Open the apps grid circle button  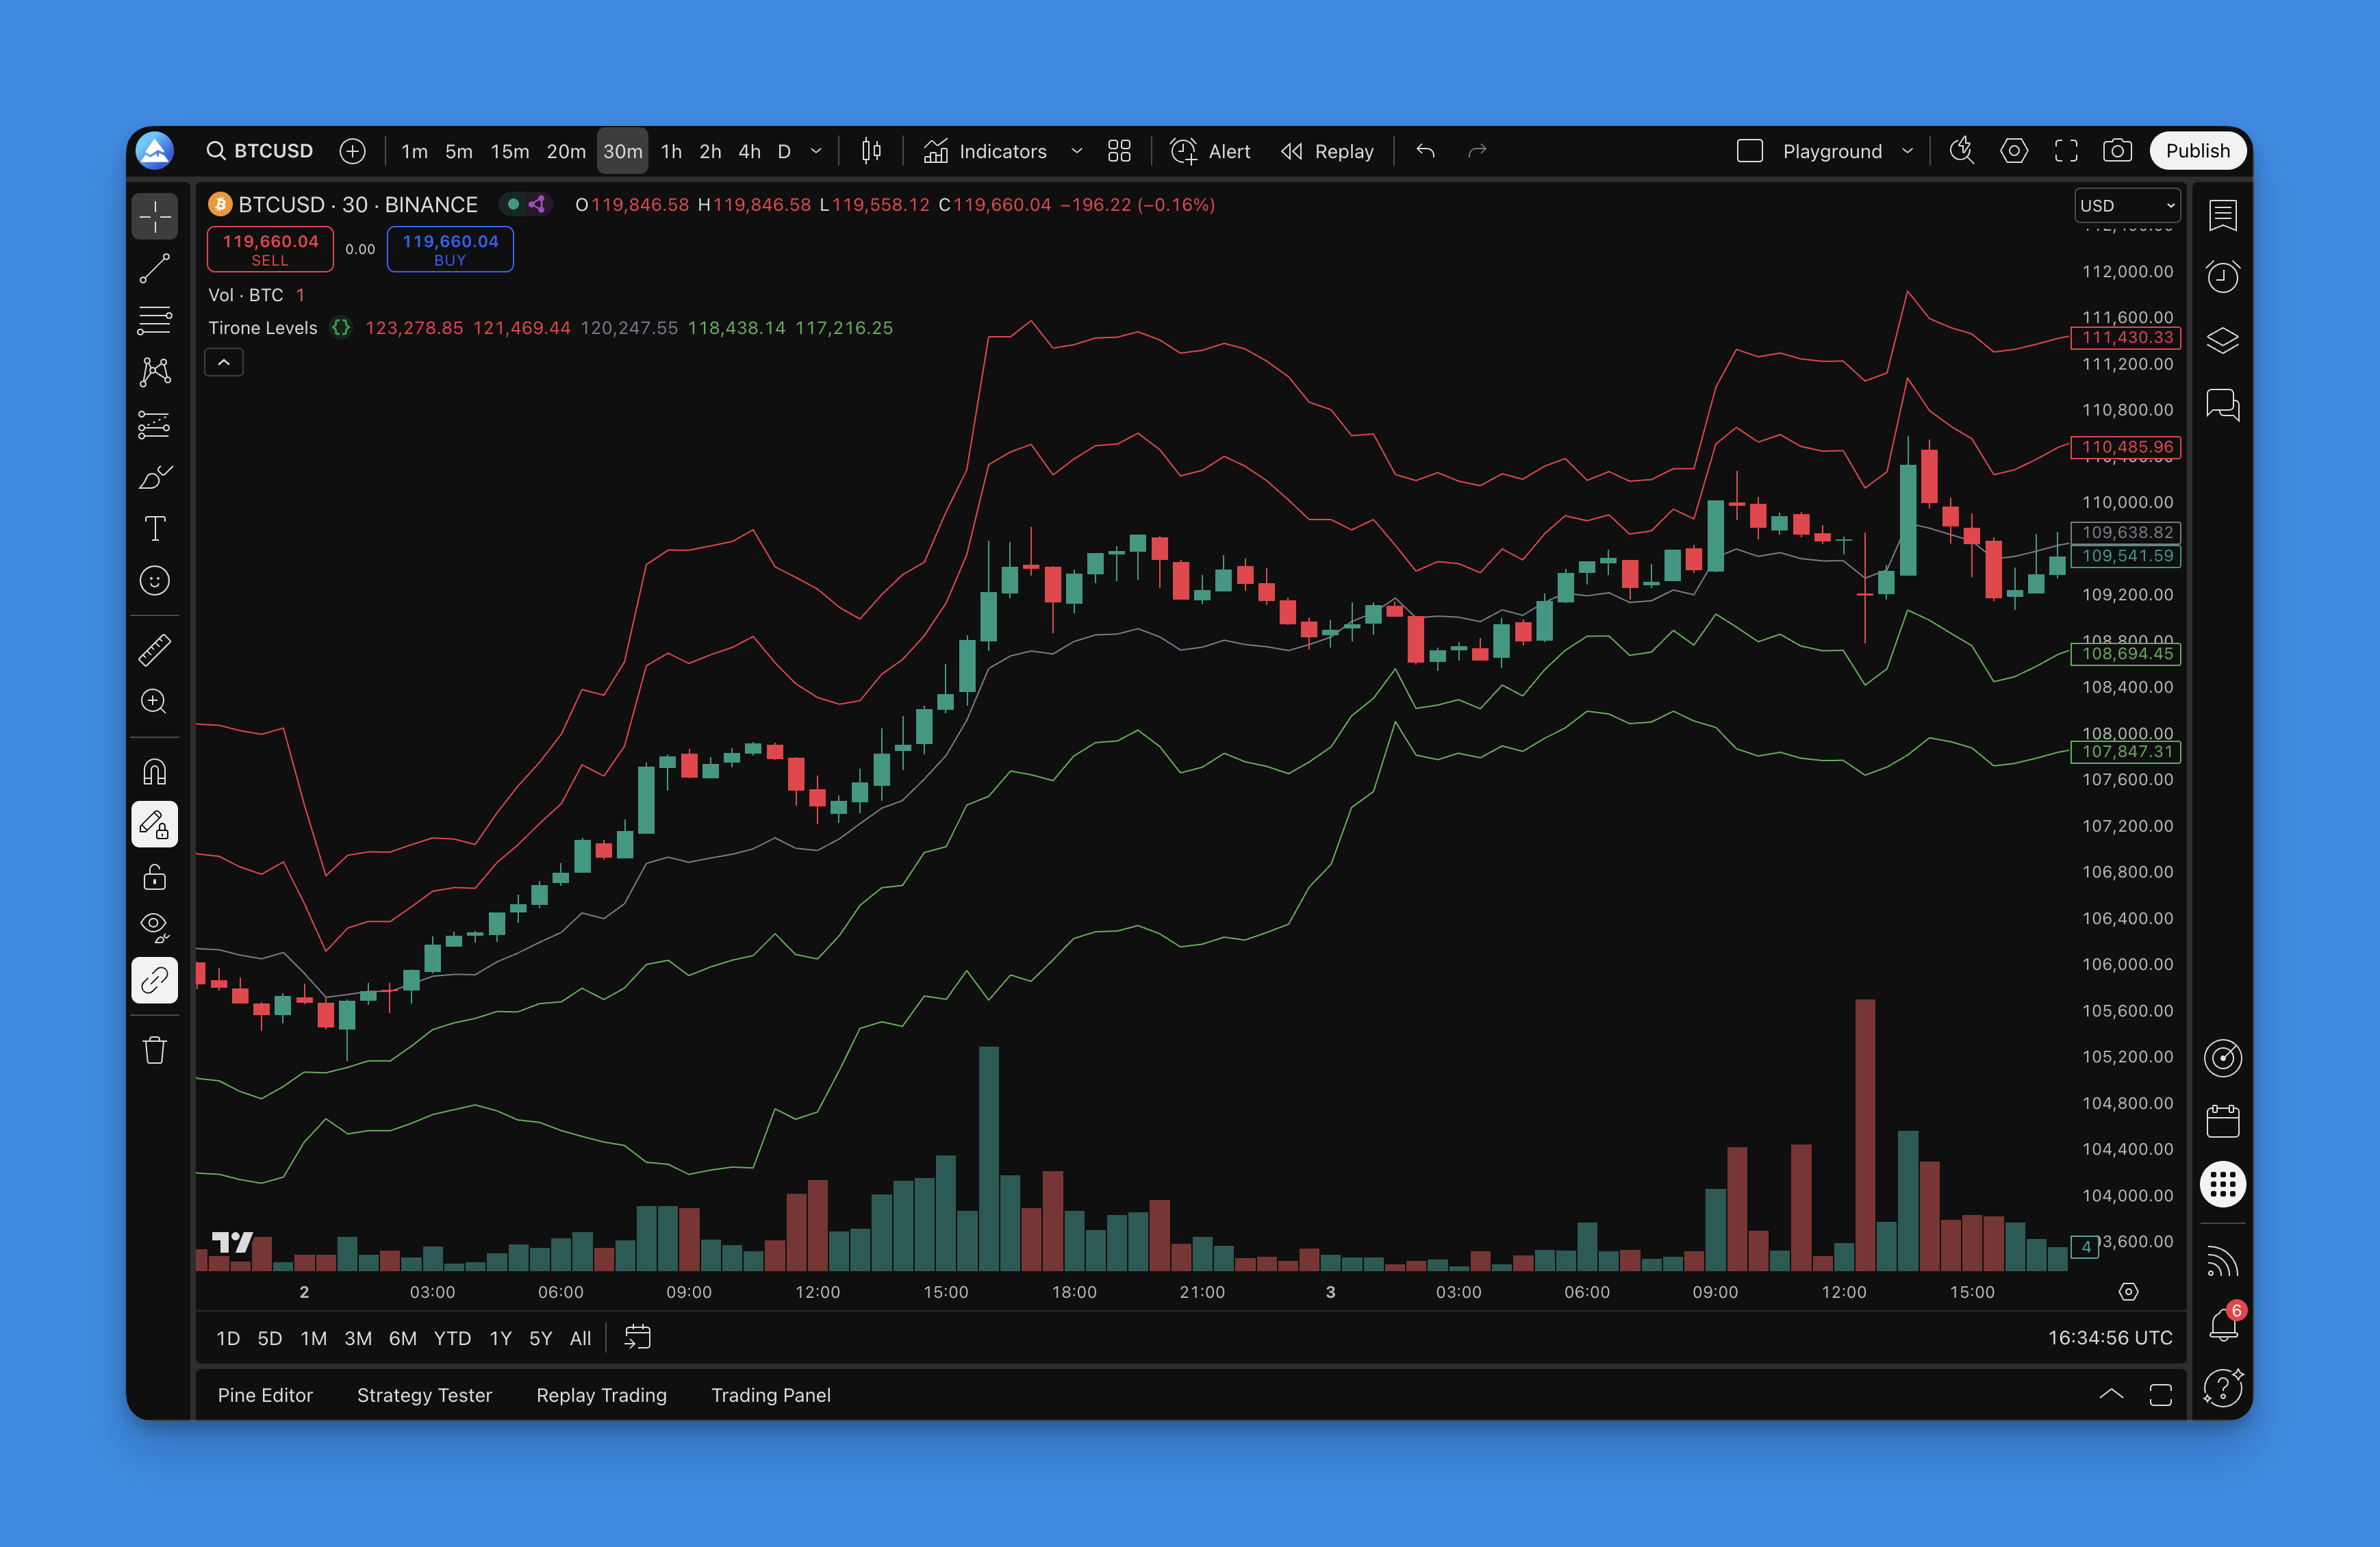2222,1185
